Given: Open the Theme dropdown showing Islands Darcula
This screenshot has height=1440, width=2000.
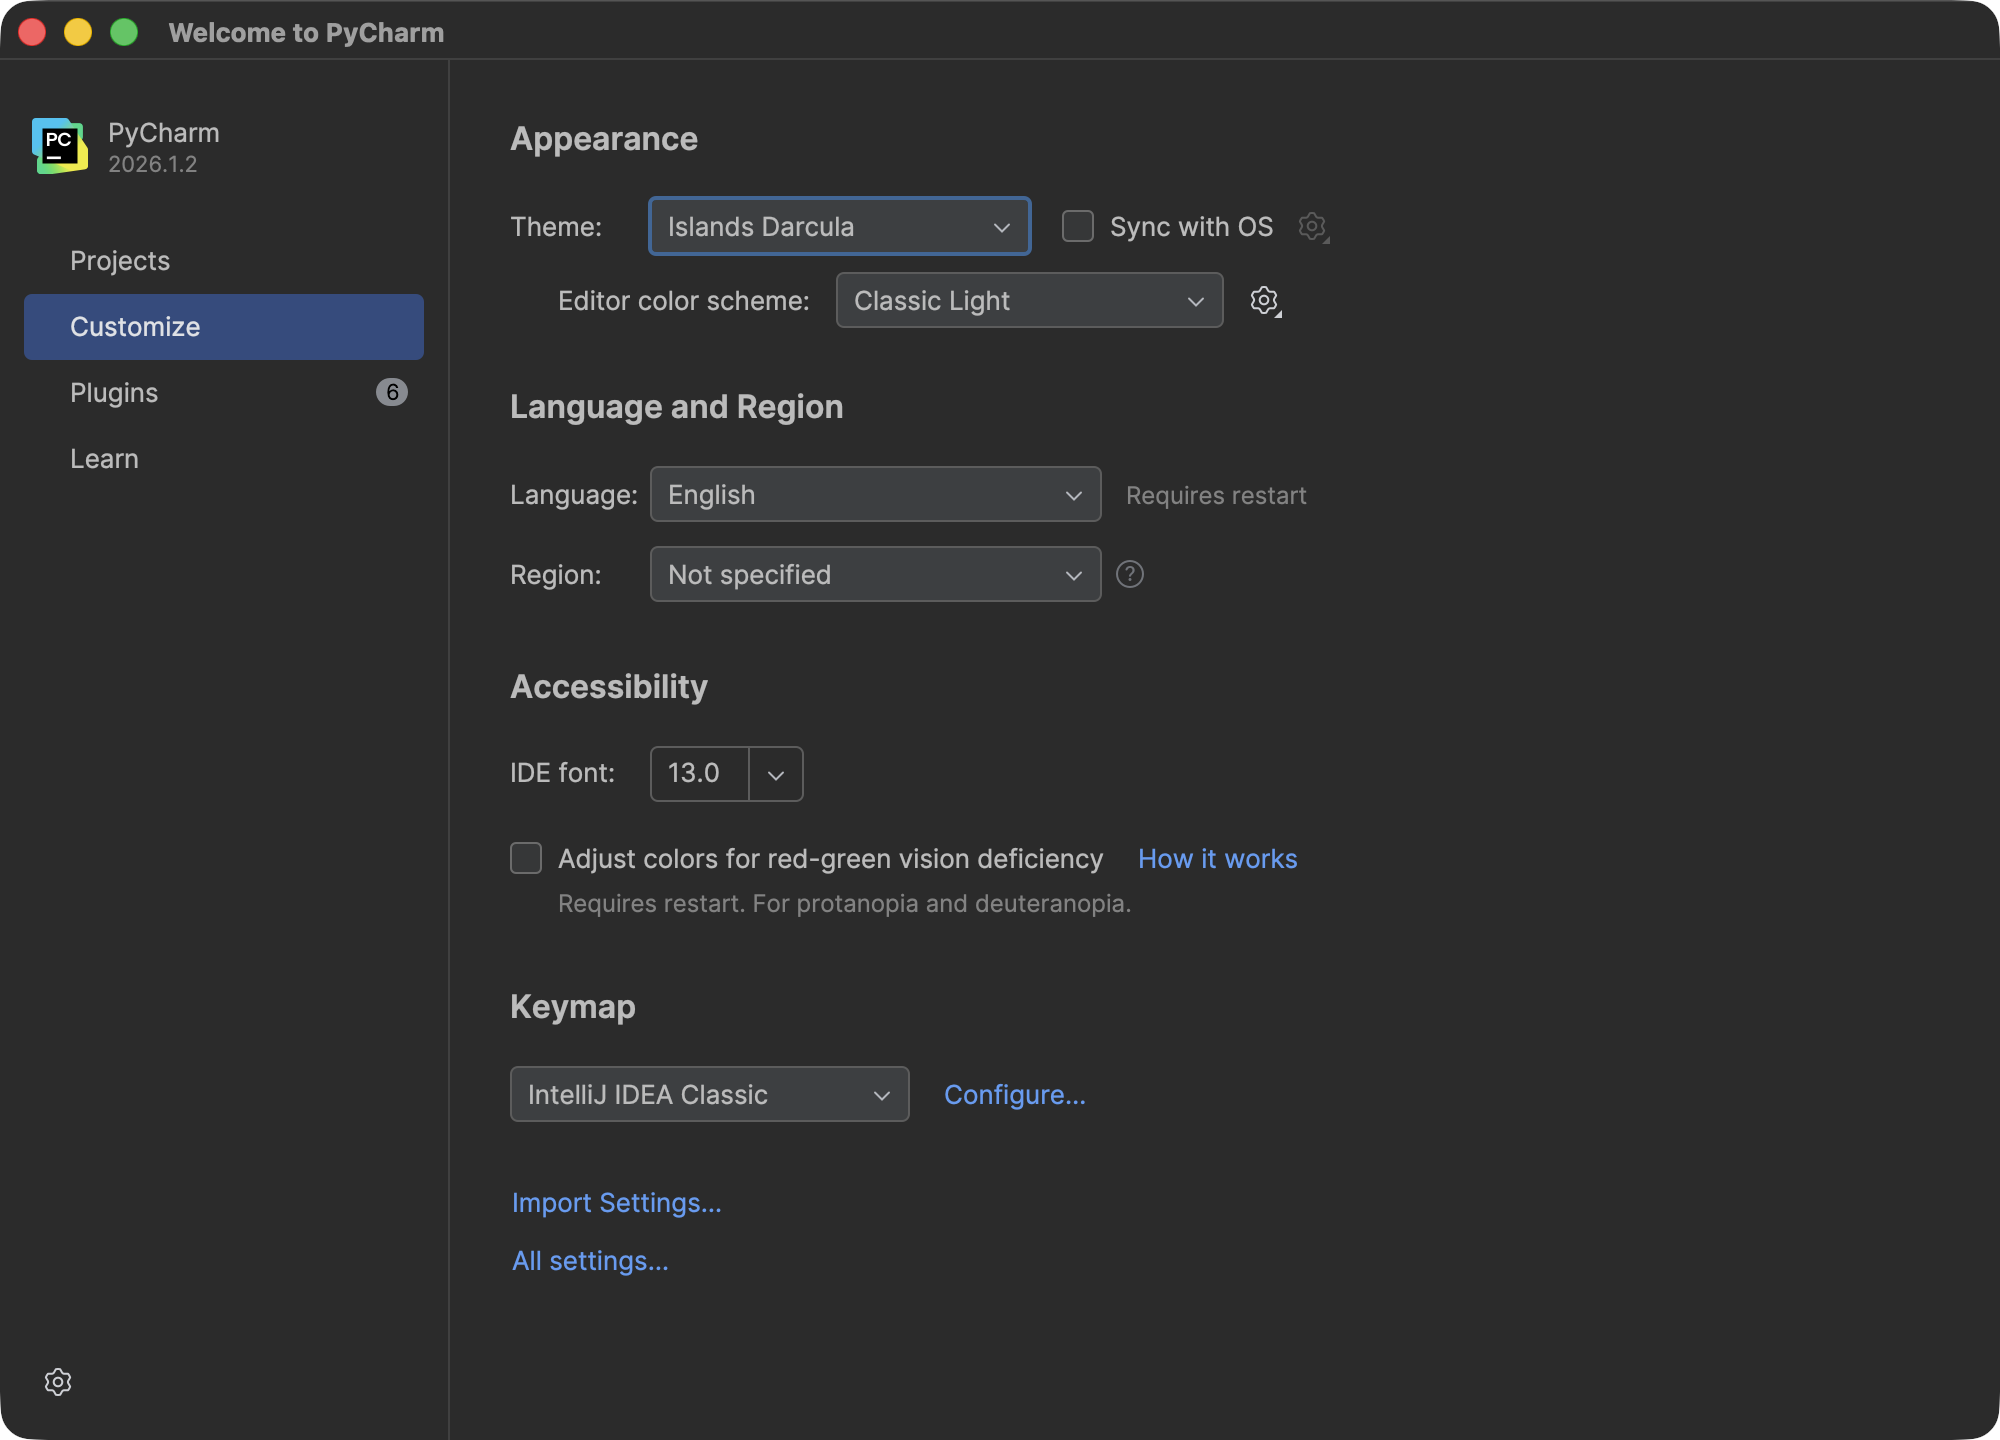Looking at the screenshot, I should (840, 226).
